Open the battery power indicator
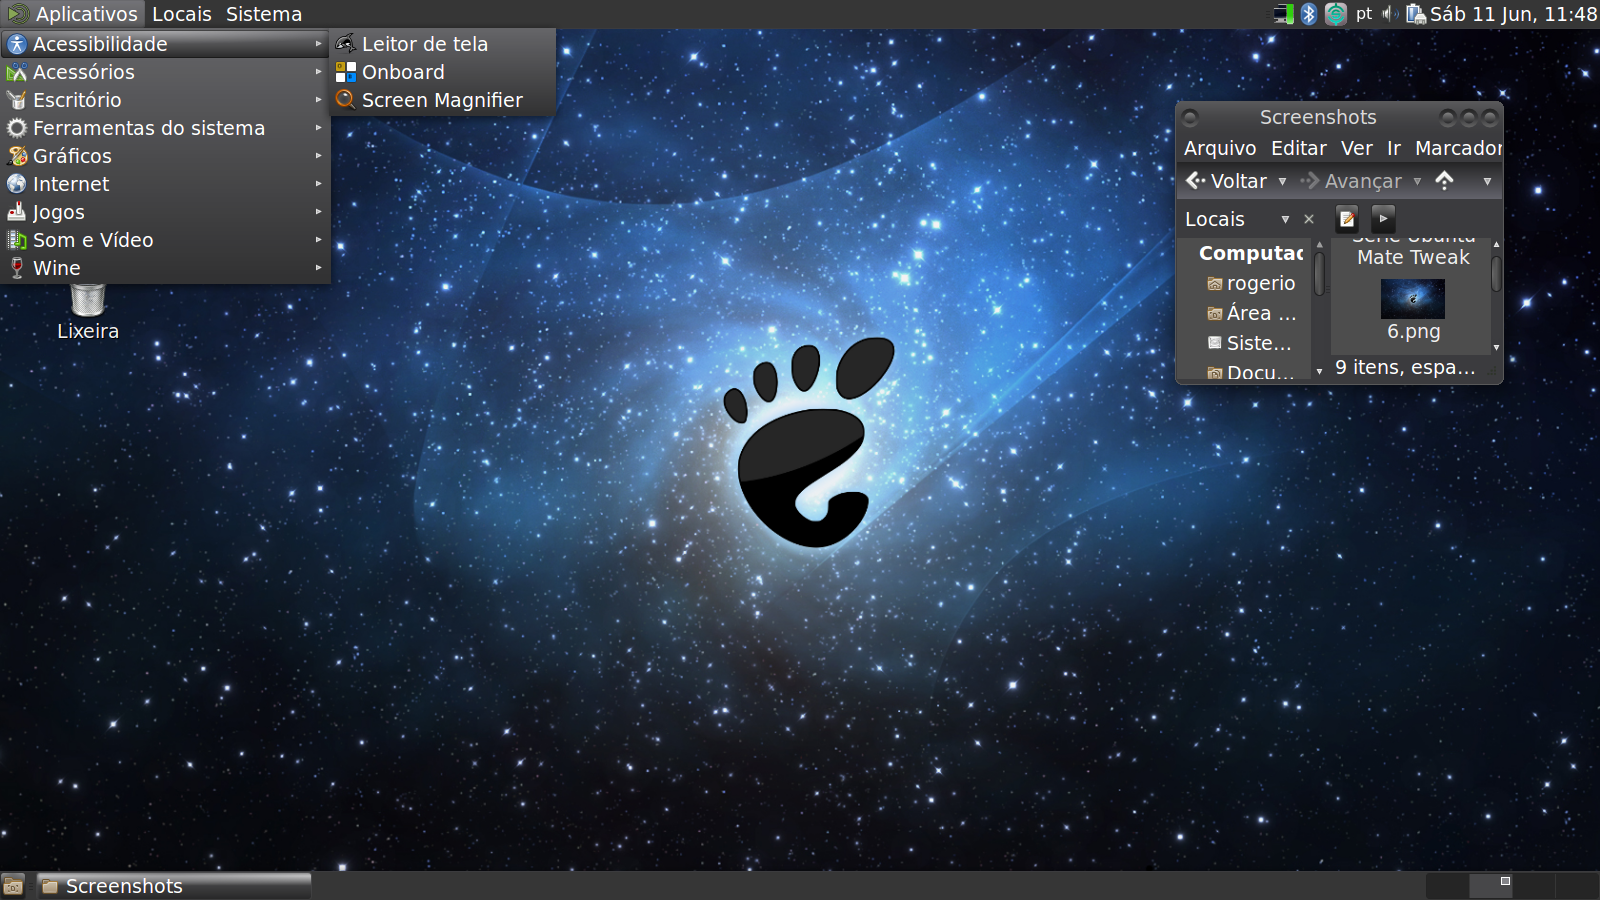The height and width of the screenshot is (900, 1600). coord(1416,14)
